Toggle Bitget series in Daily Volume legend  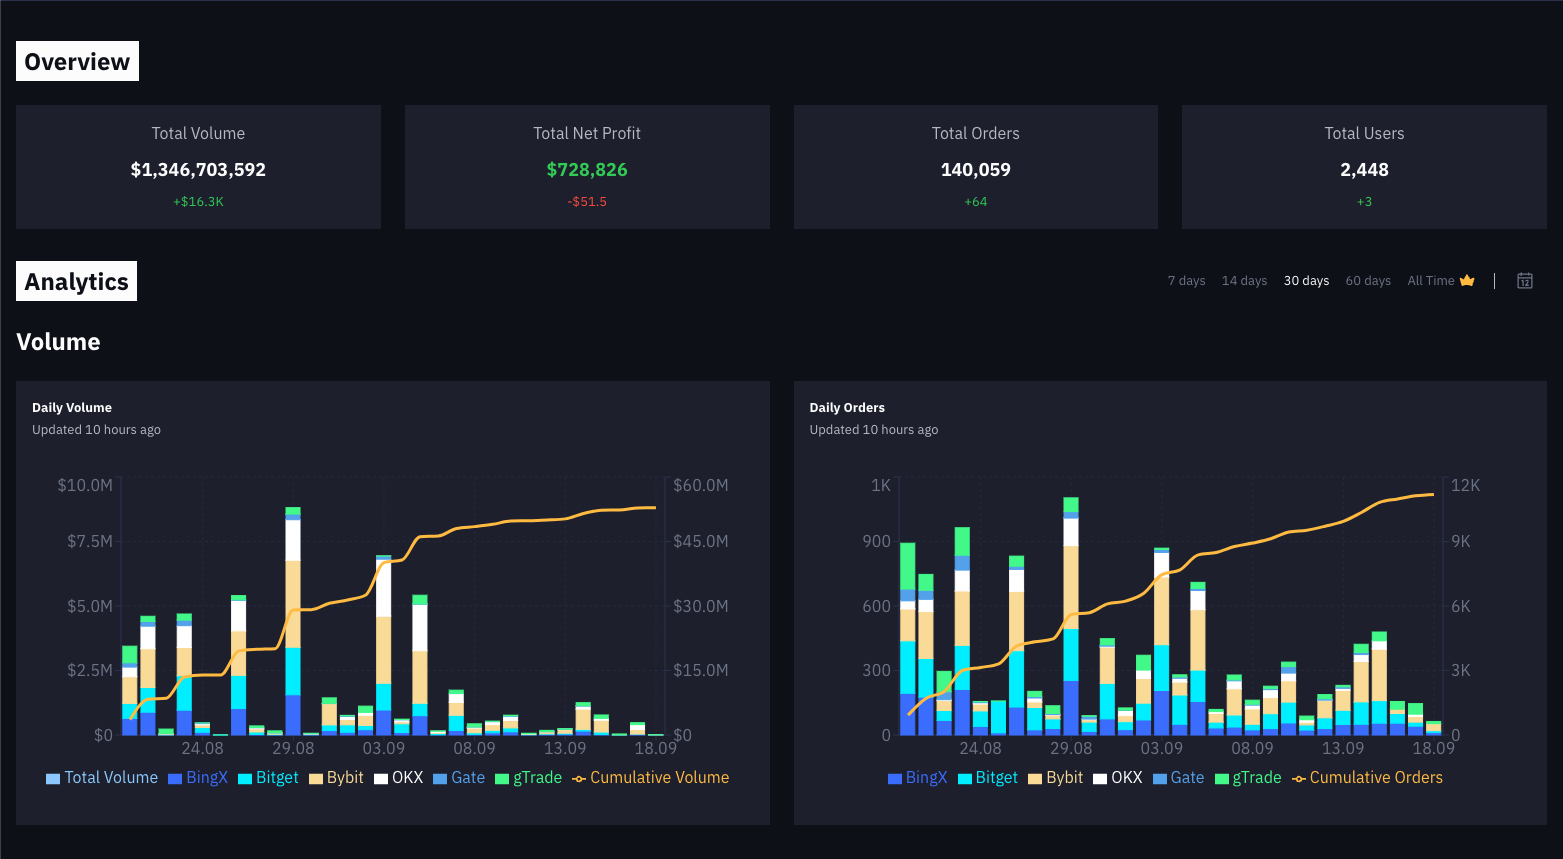click(268, 778)
